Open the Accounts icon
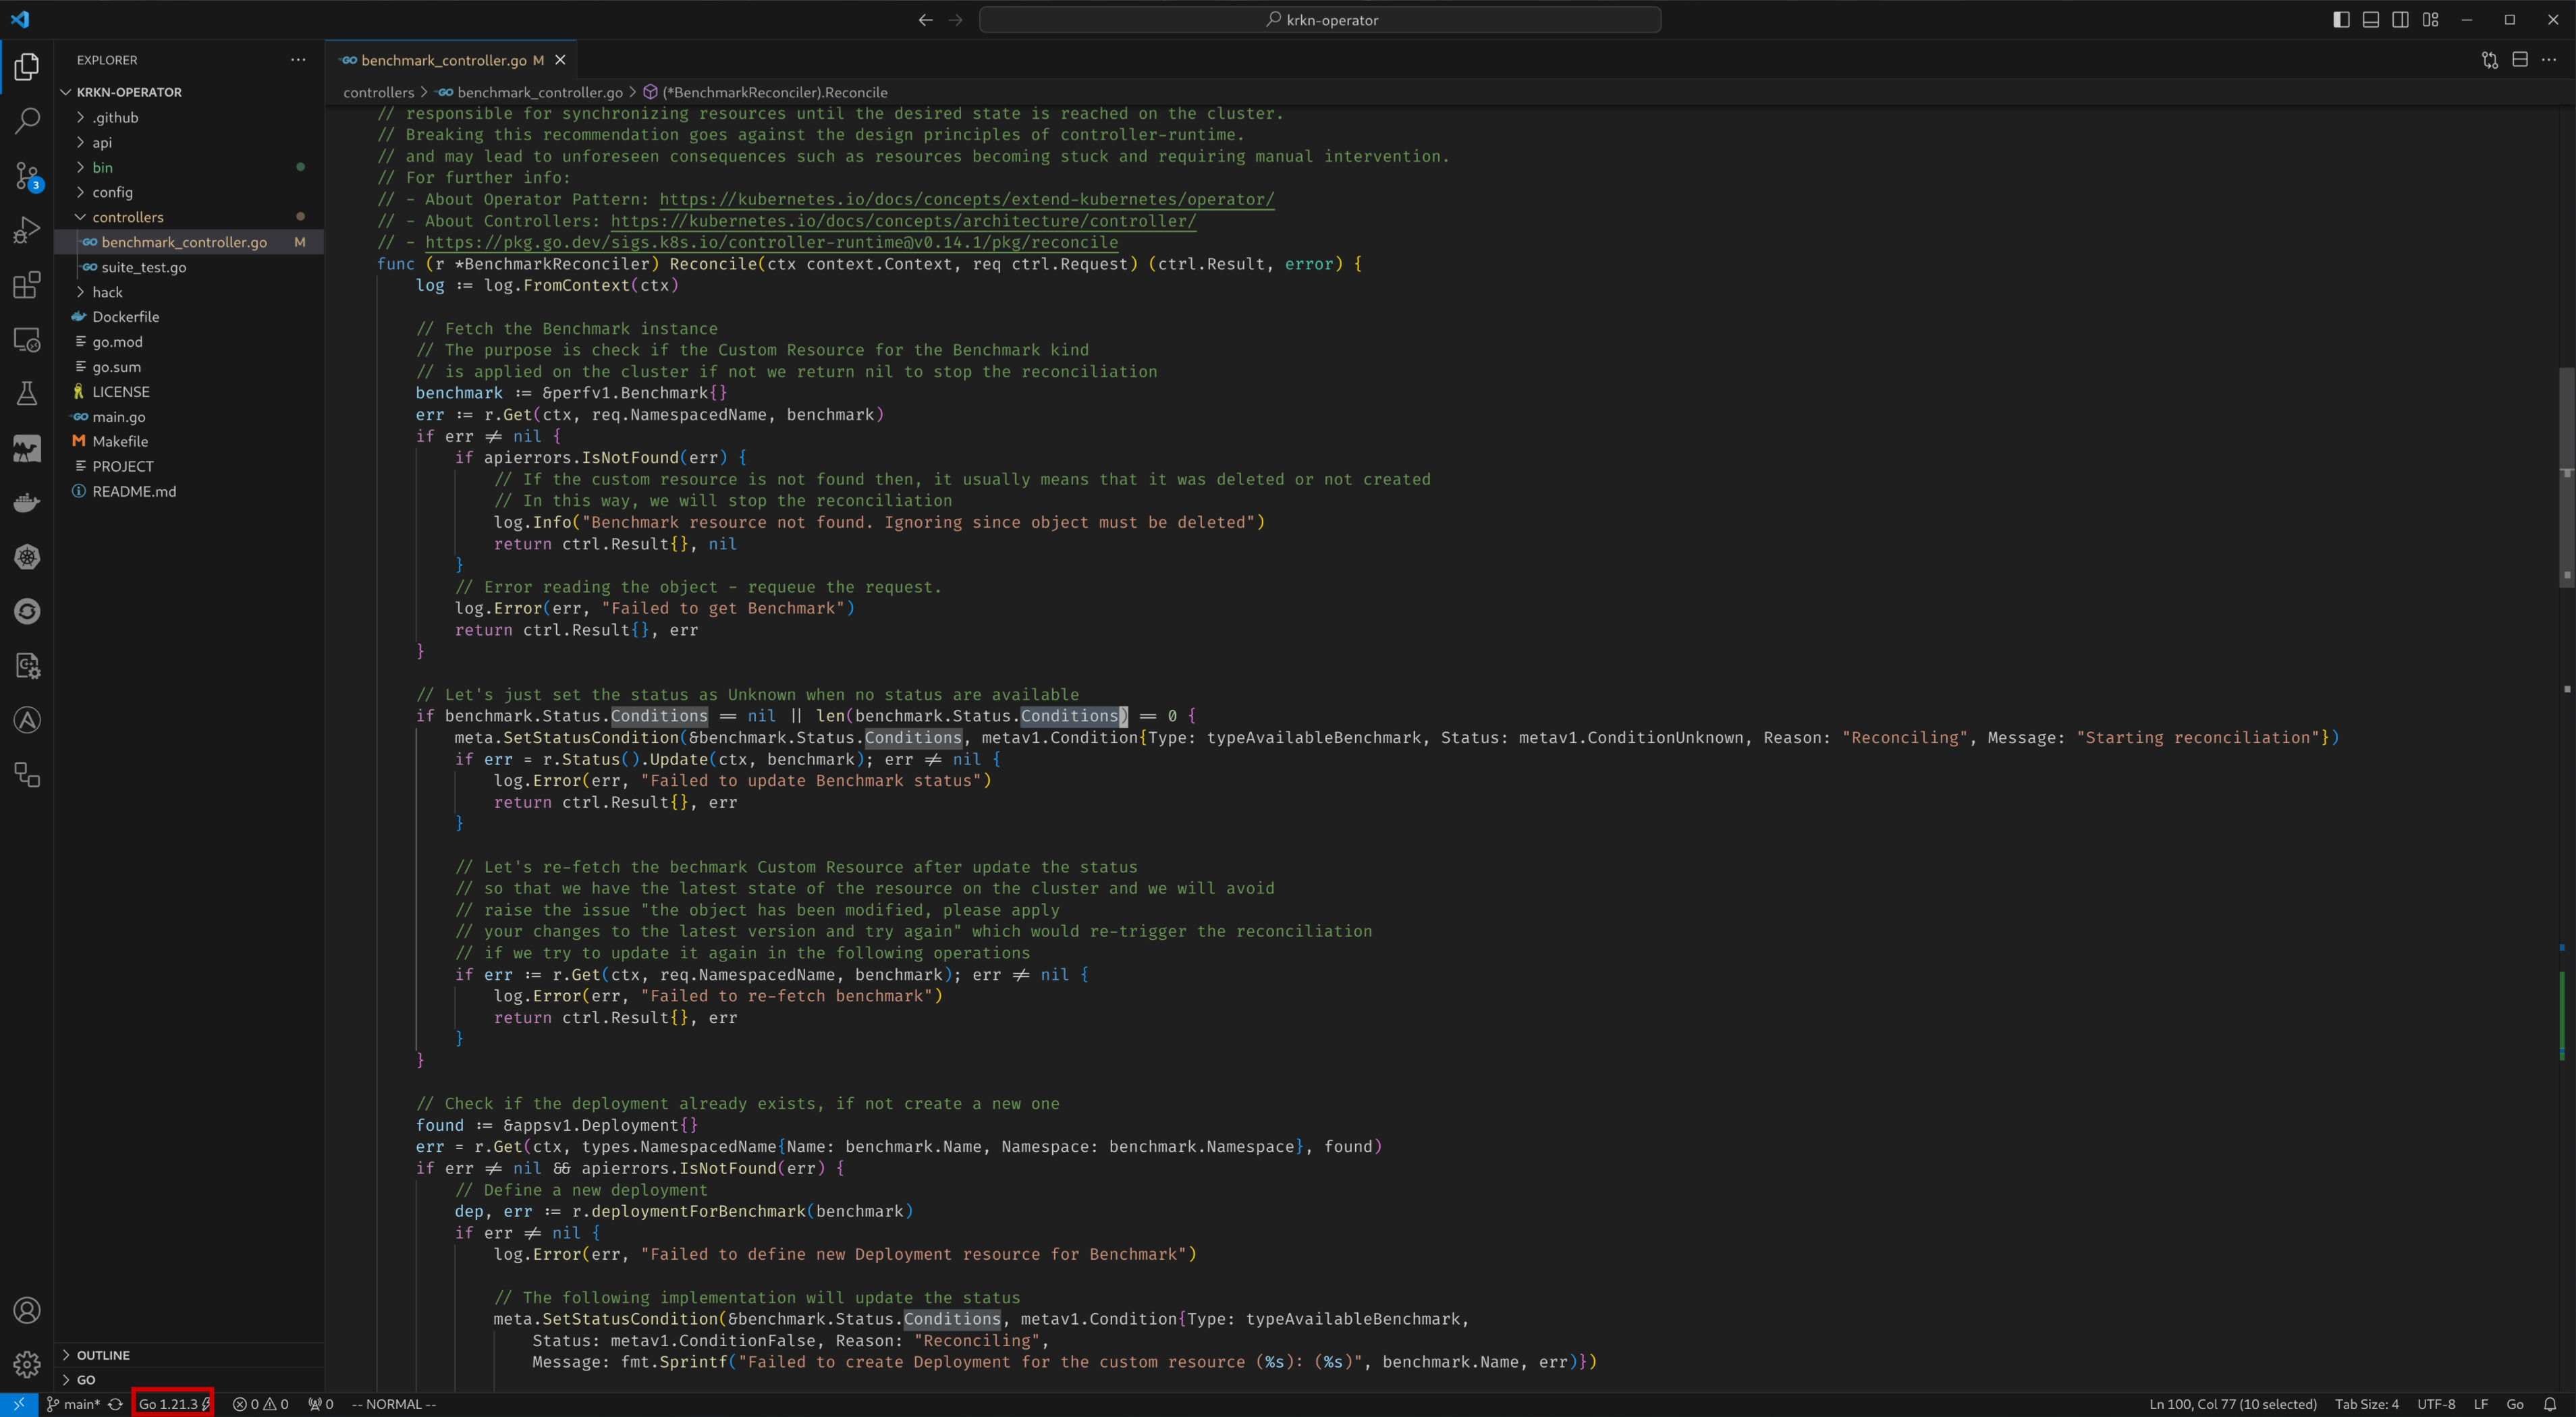This screenshot has height=1417, width=2576. tap(27, 1310)
